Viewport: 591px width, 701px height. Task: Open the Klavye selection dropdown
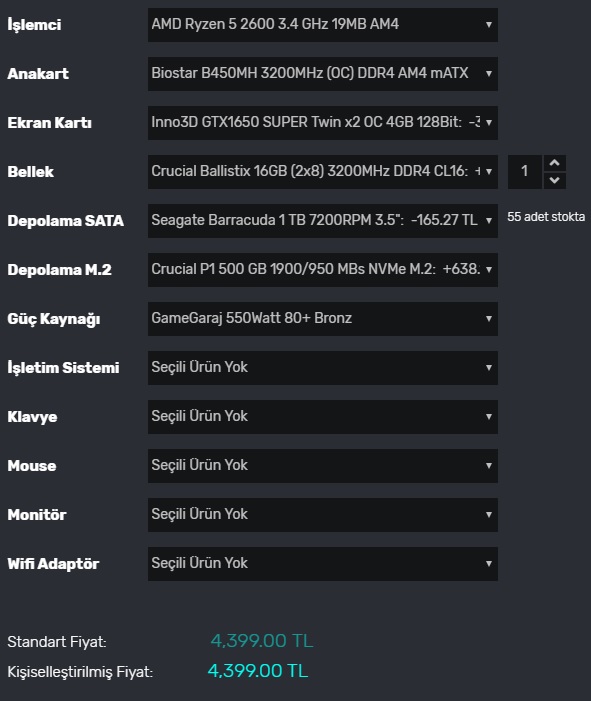(x=323, y=417)
